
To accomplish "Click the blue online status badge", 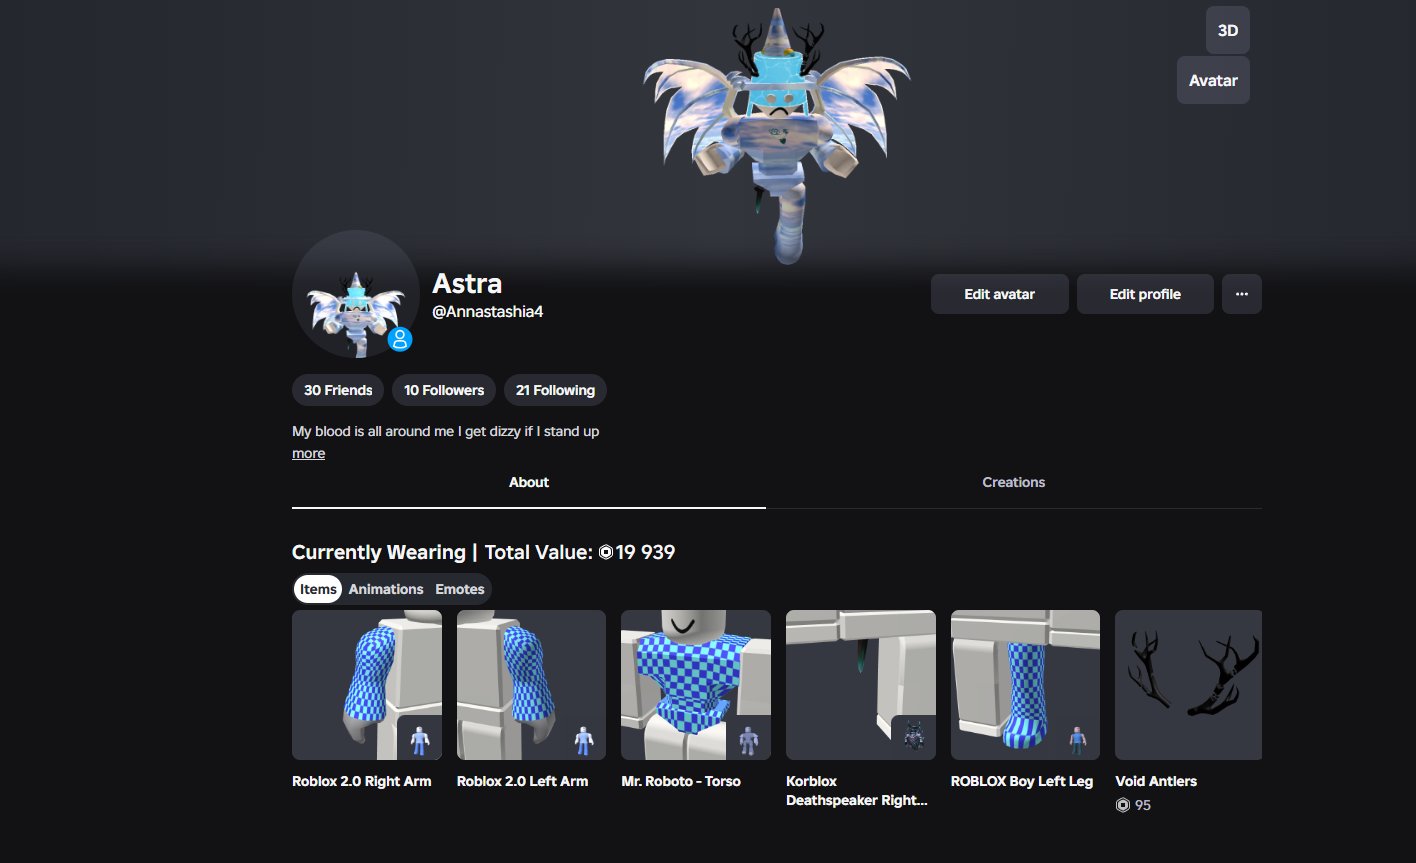I will pyautogui.click(x=400, y=340).
